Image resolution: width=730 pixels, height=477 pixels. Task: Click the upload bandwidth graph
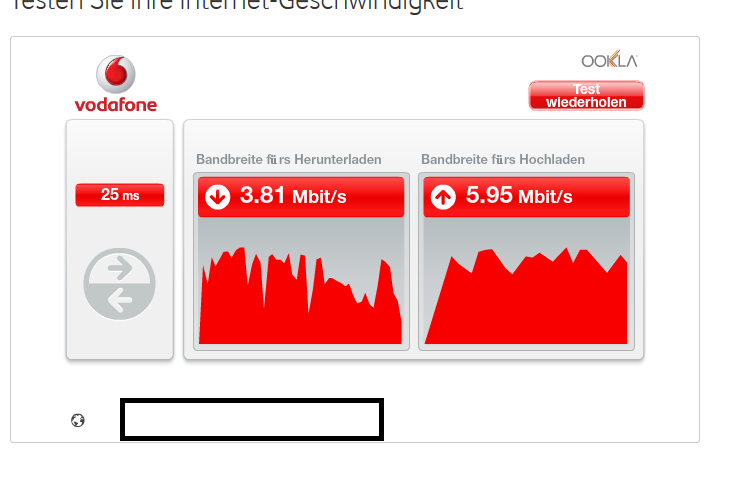click(x=526, y=281)
